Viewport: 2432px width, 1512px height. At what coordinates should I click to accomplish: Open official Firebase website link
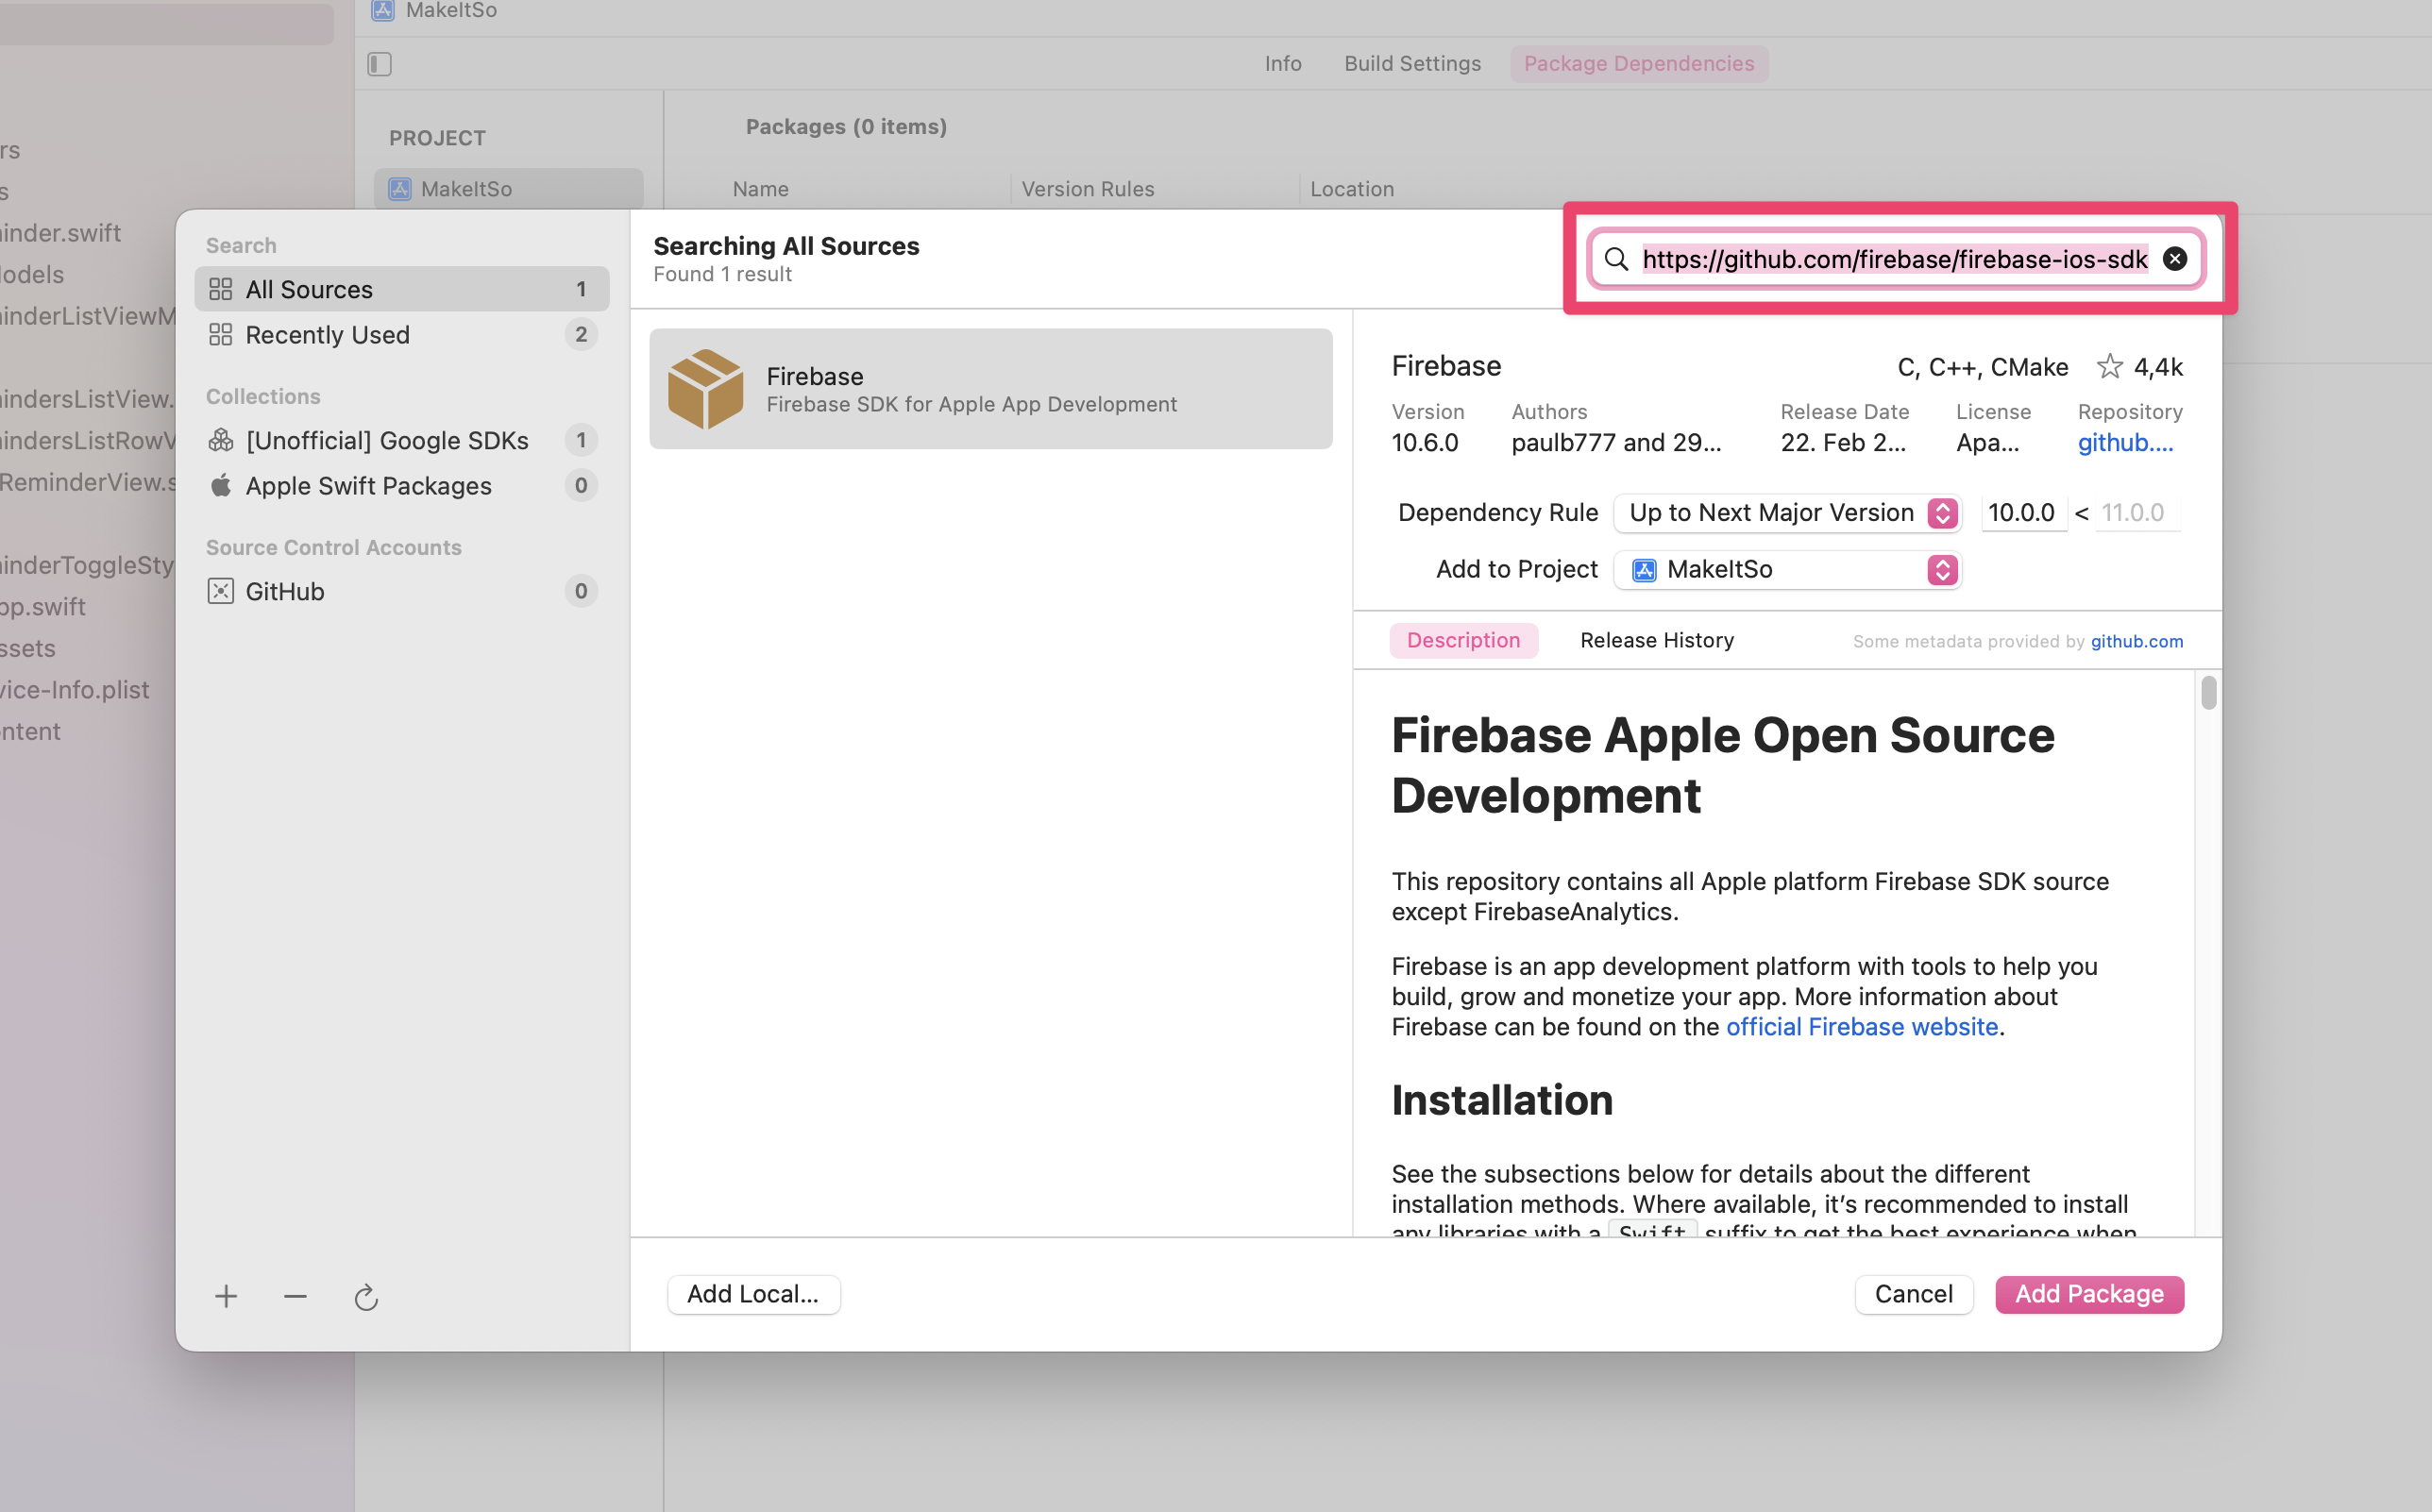click(1862, 1026)
